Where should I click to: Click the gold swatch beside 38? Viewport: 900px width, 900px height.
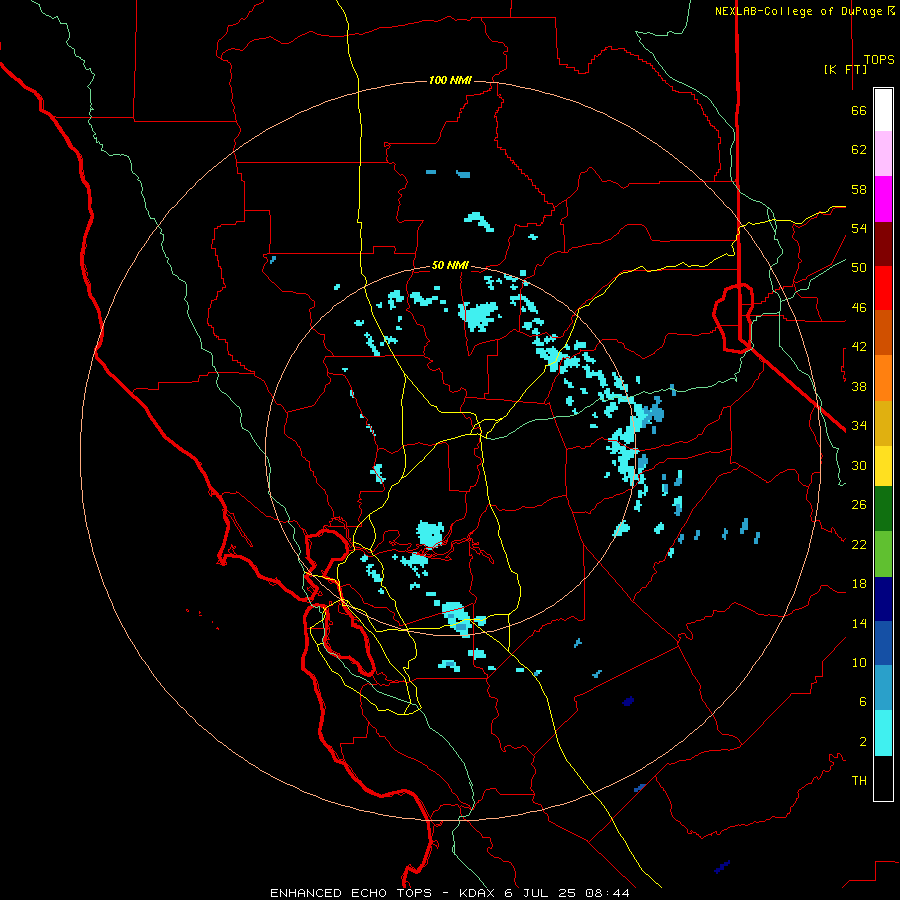tap(883, 423)
